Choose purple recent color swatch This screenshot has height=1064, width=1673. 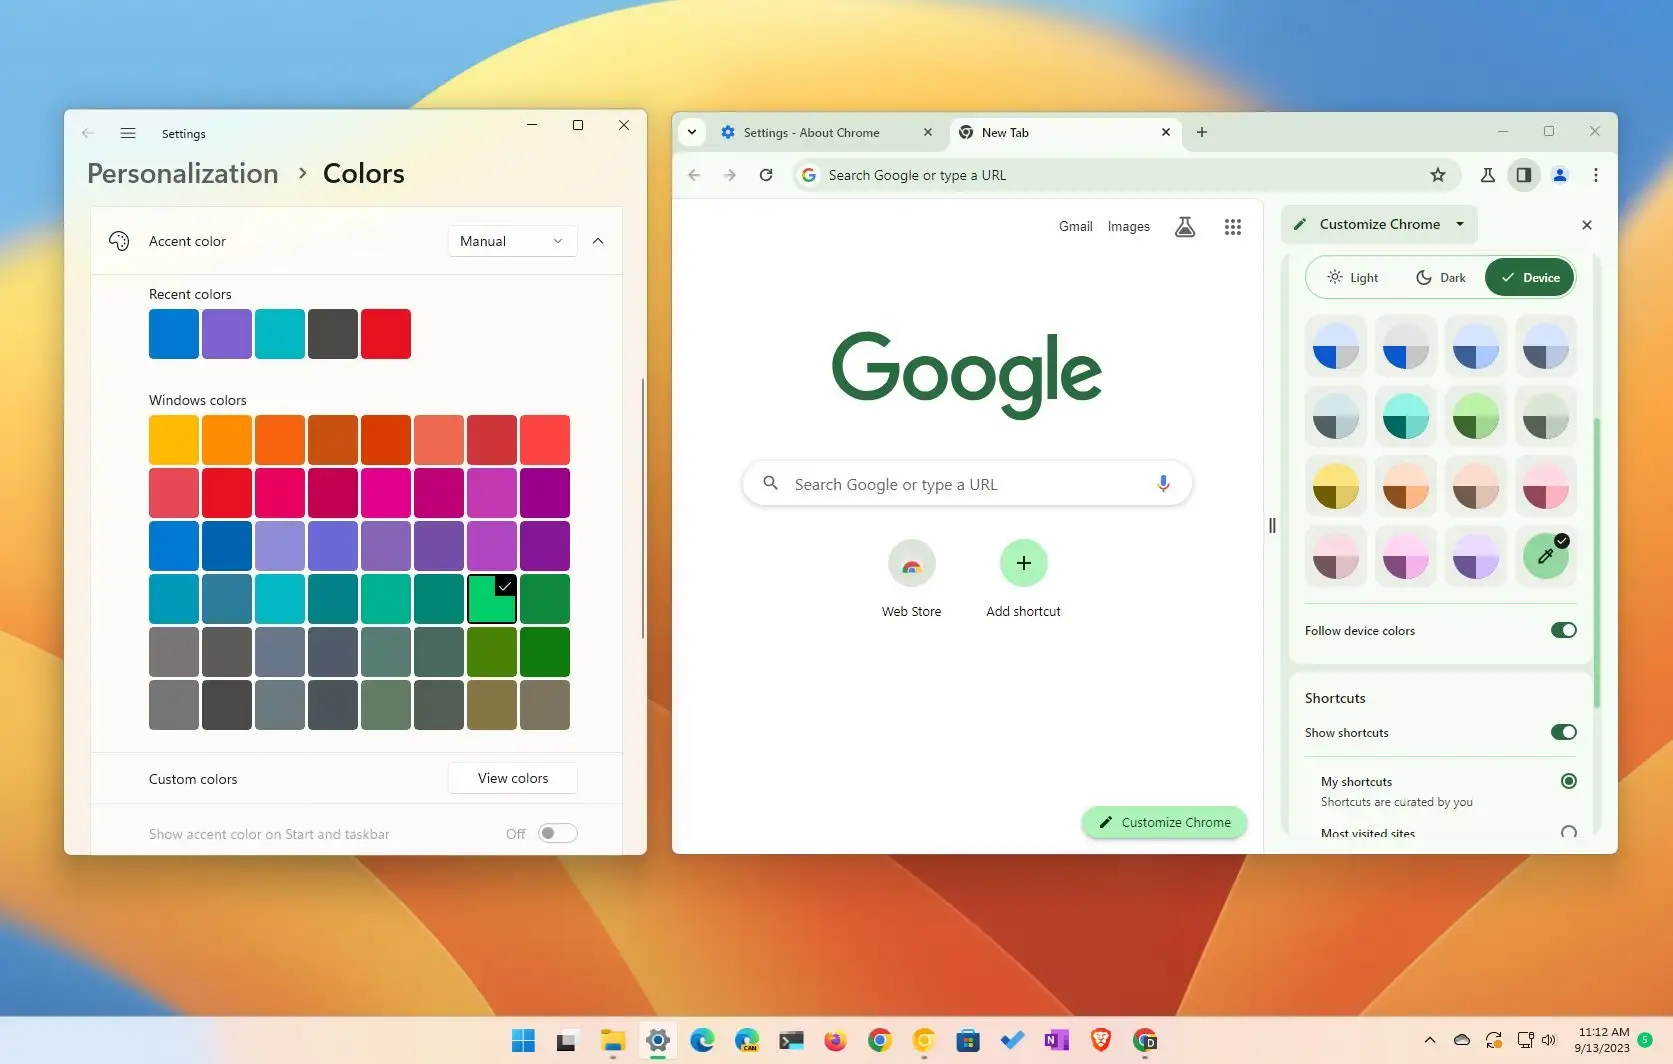[227, 334]
